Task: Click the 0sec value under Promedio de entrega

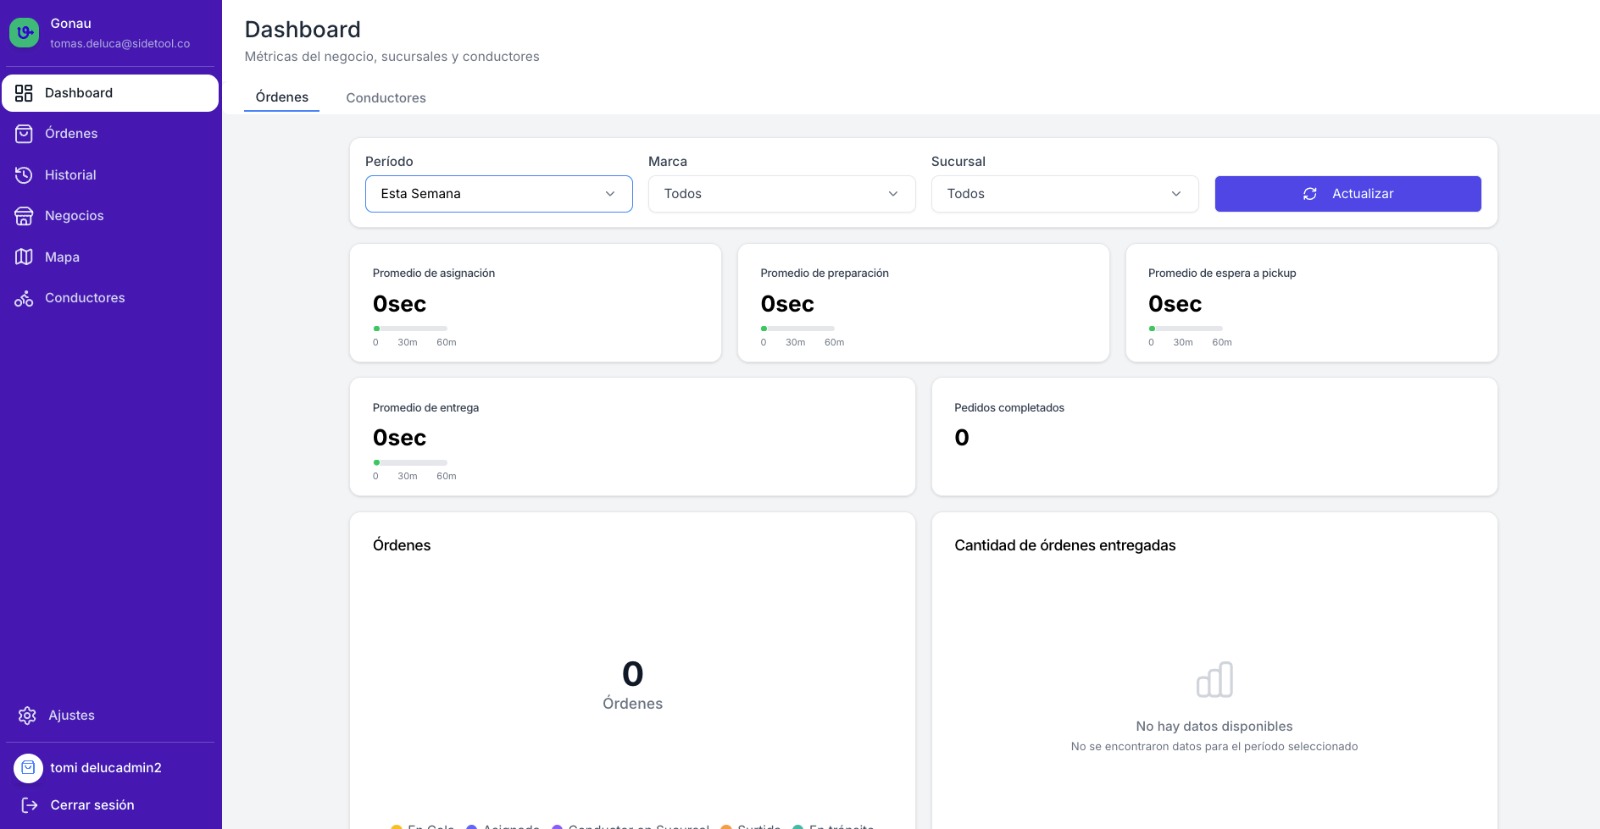Action: tap(400, 438)
